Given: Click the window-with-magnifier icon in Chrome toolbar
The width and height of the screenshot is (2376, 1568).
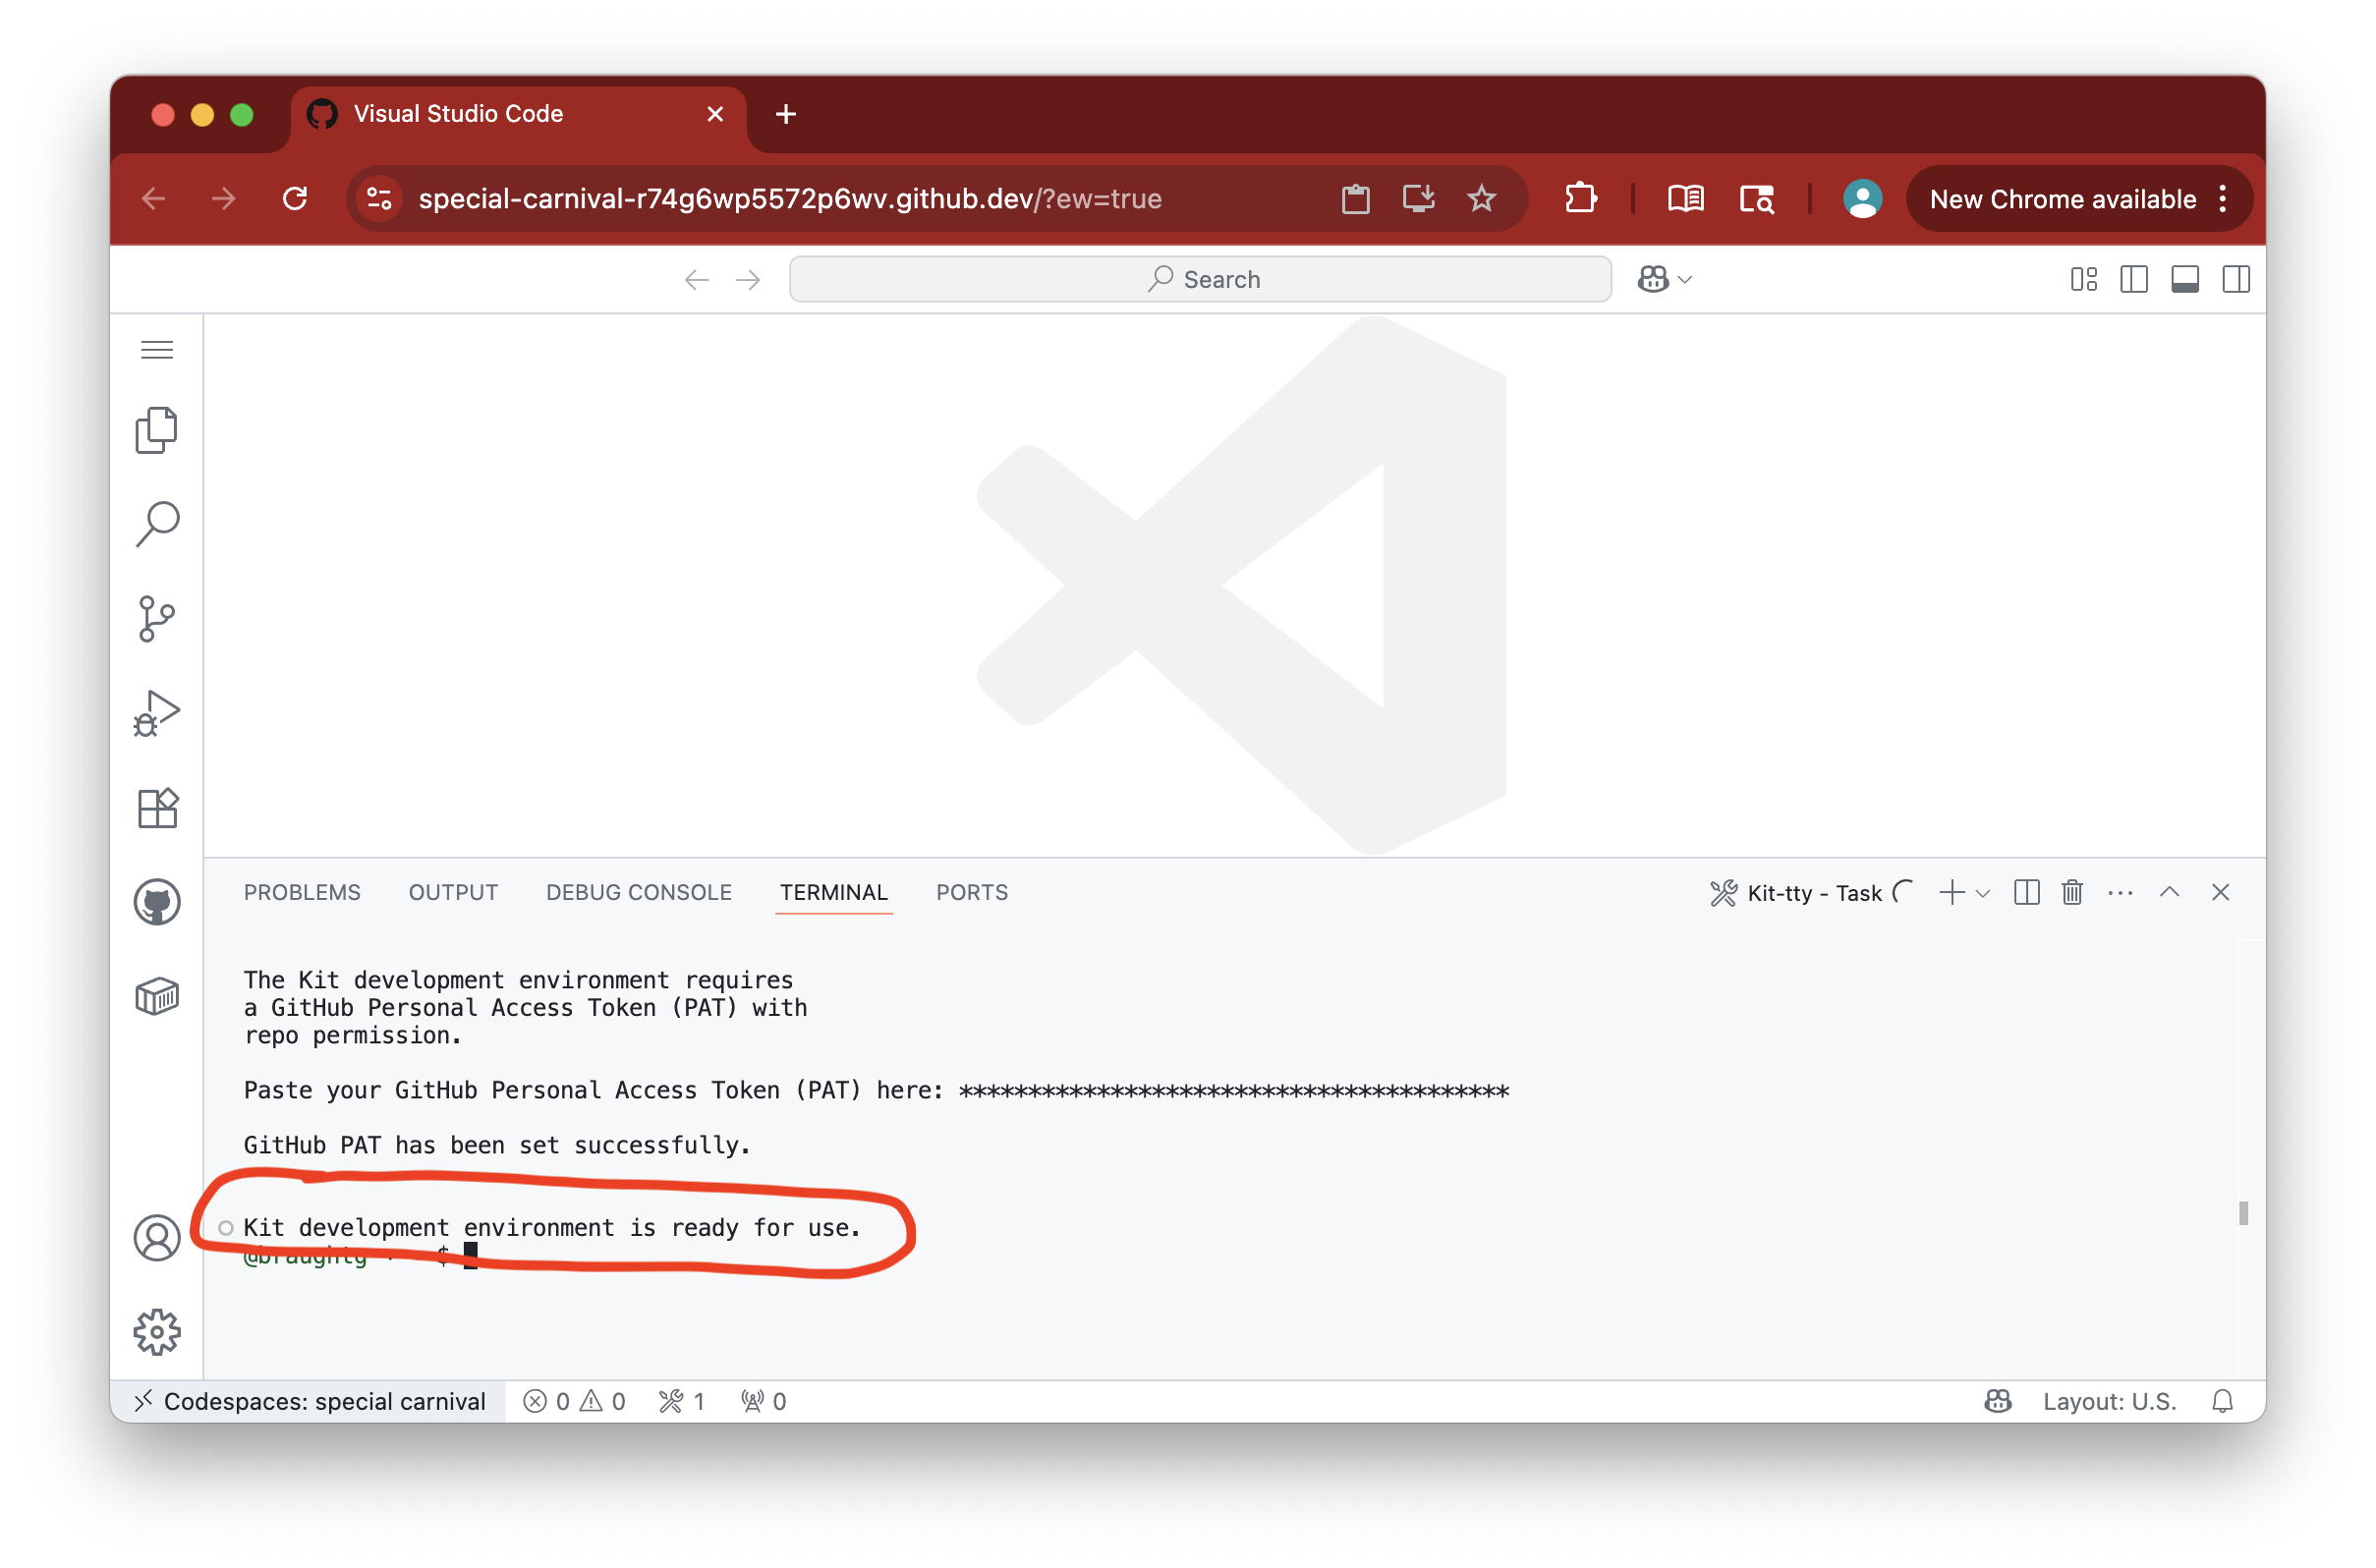Looking at the screenshot, I should (x=1757, y=199).
